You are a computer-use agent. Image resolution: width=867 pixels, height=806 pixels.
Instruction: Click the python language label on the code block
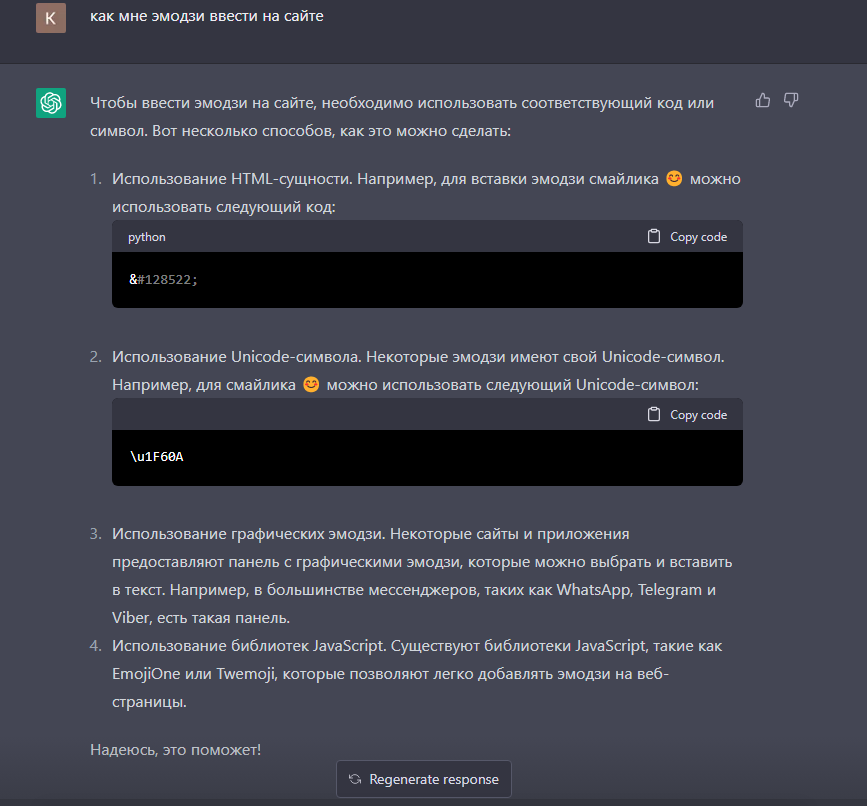pos(147,238)
